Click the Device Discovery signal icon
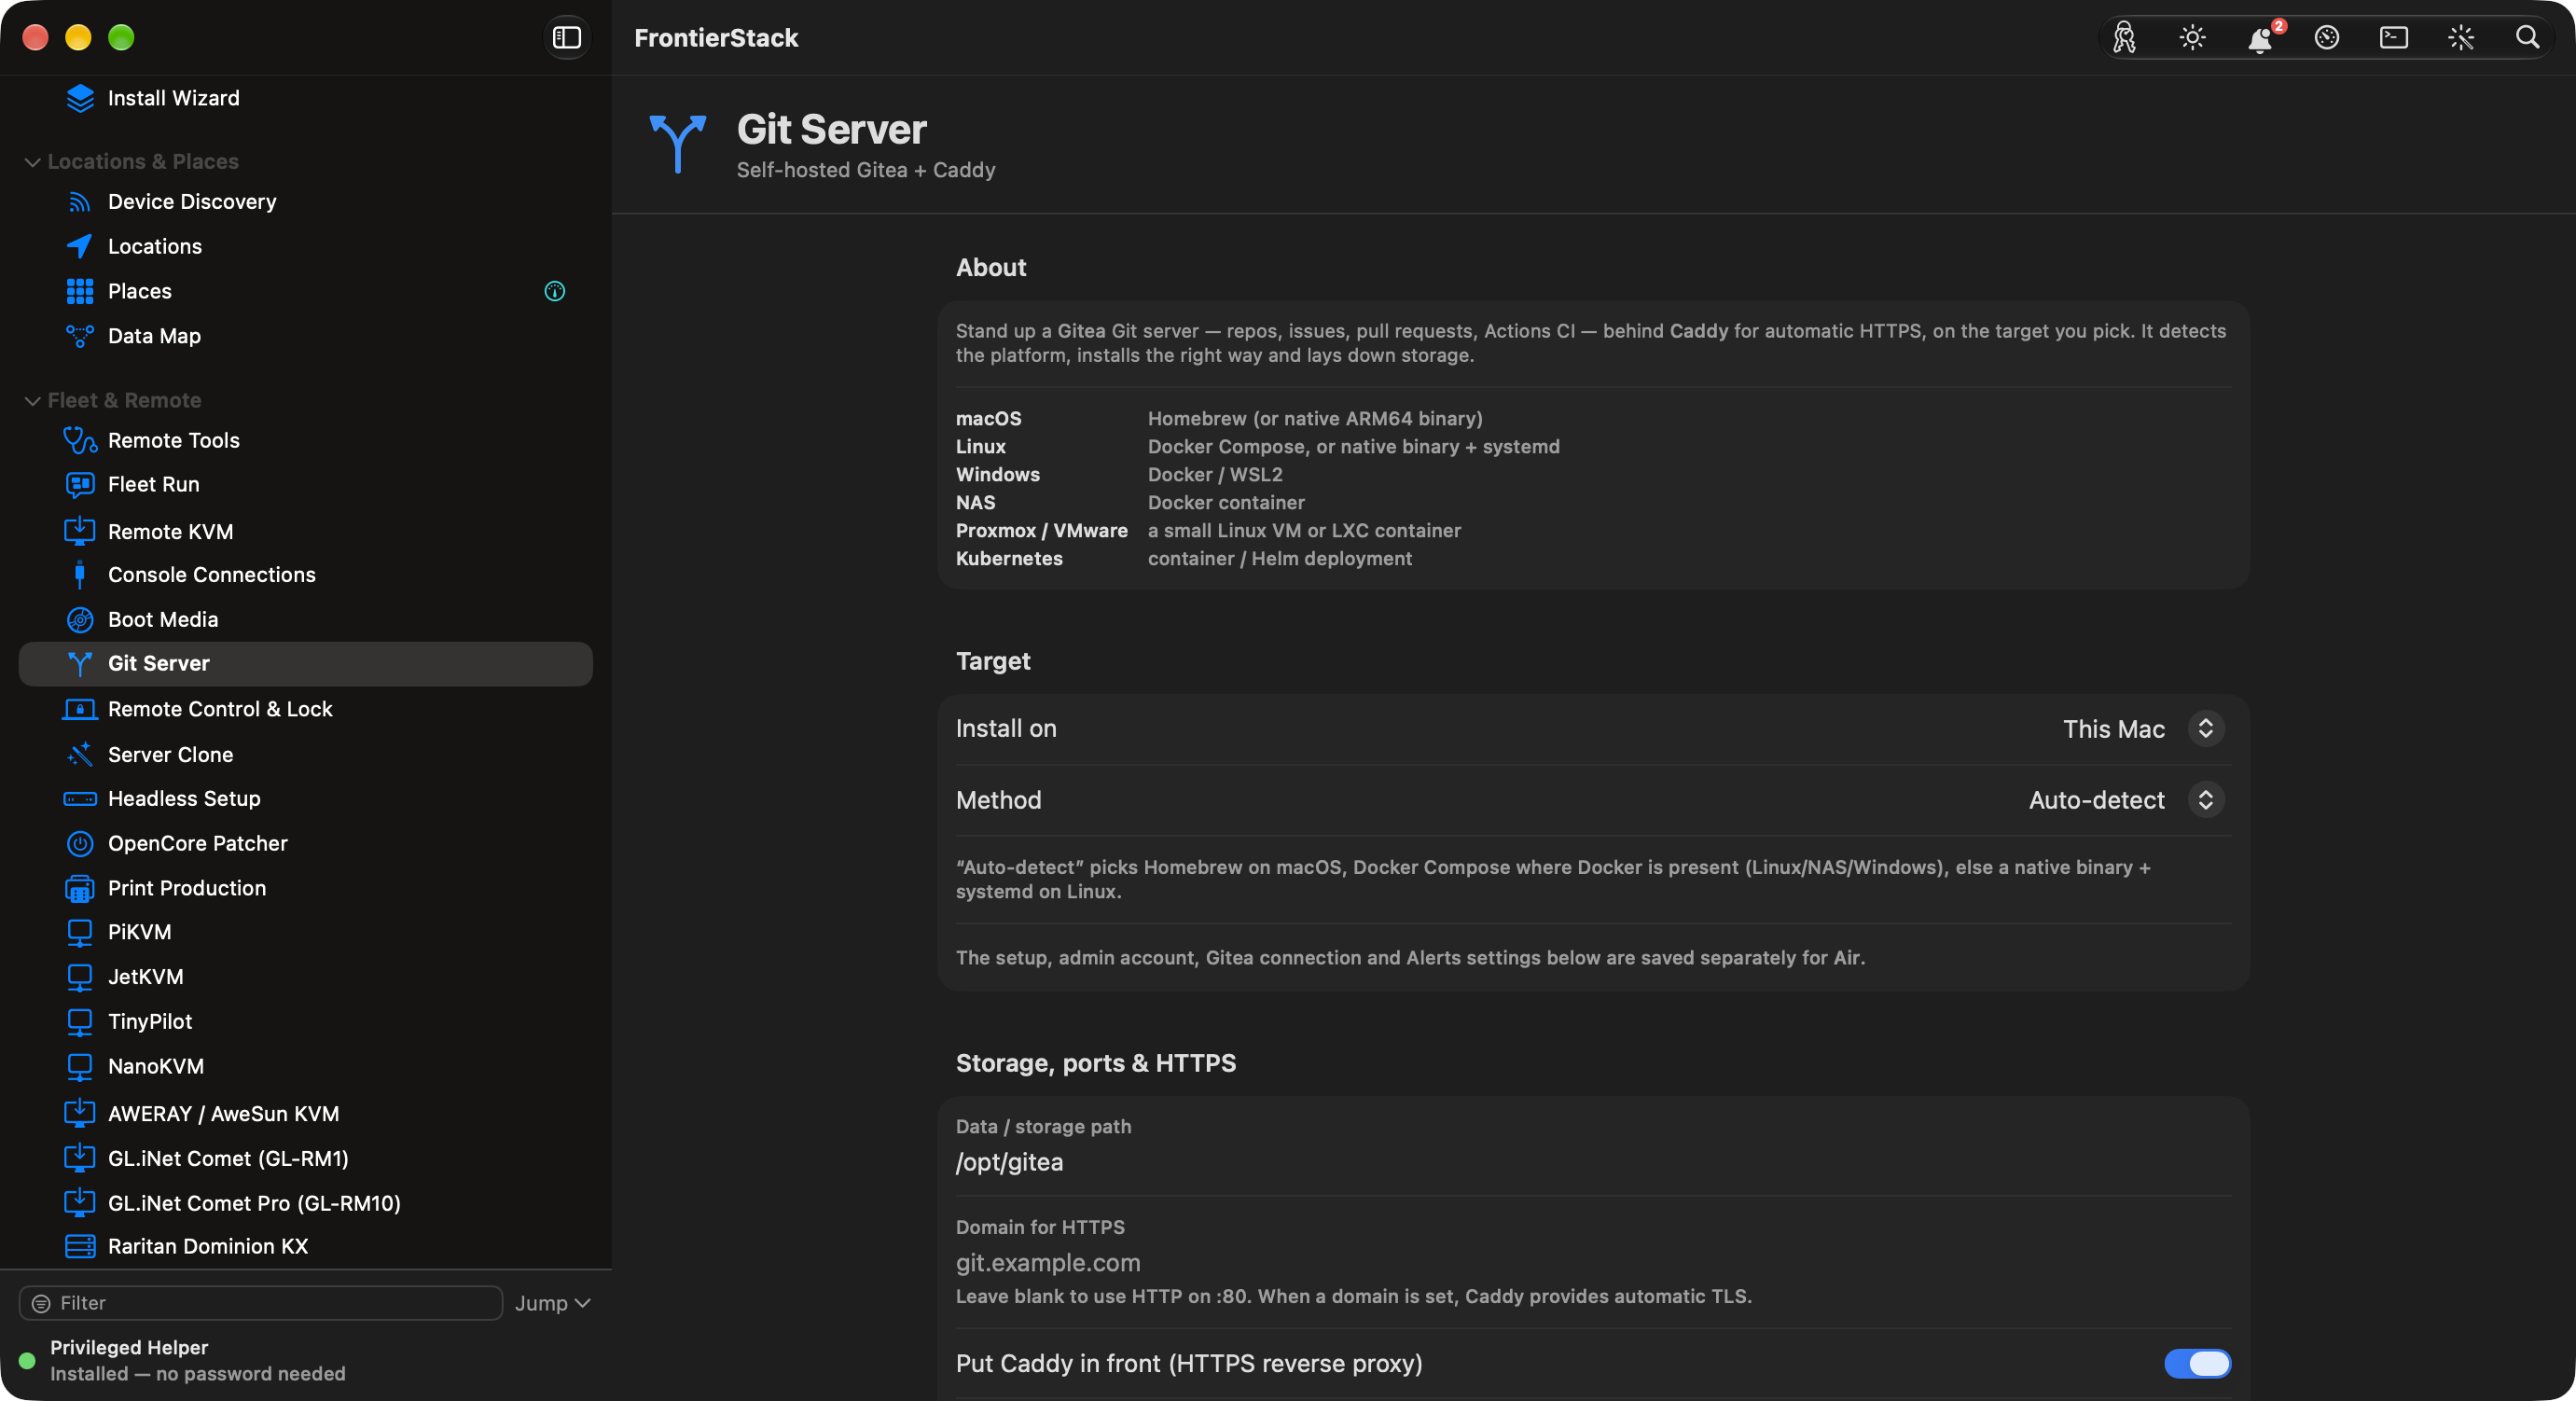Screen dimensions: 2576x1401 click(x=80, y=202)
